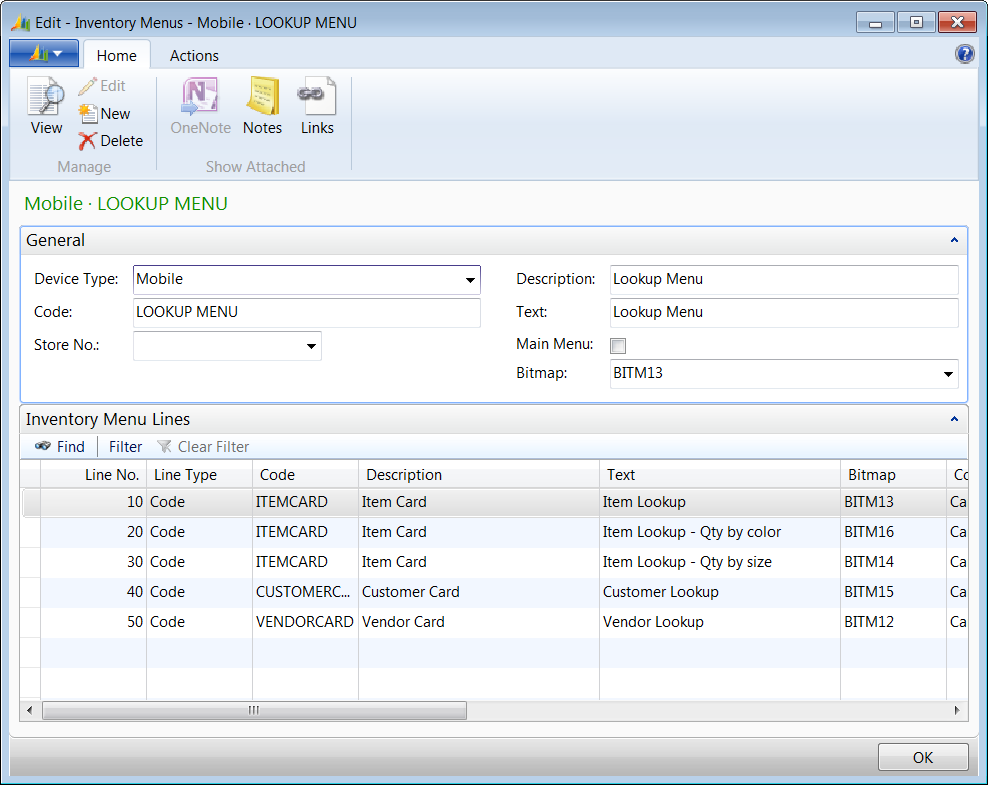The image size is (988, 785).
Task: Select the Home ribbon tab
Action: (117, 56)
